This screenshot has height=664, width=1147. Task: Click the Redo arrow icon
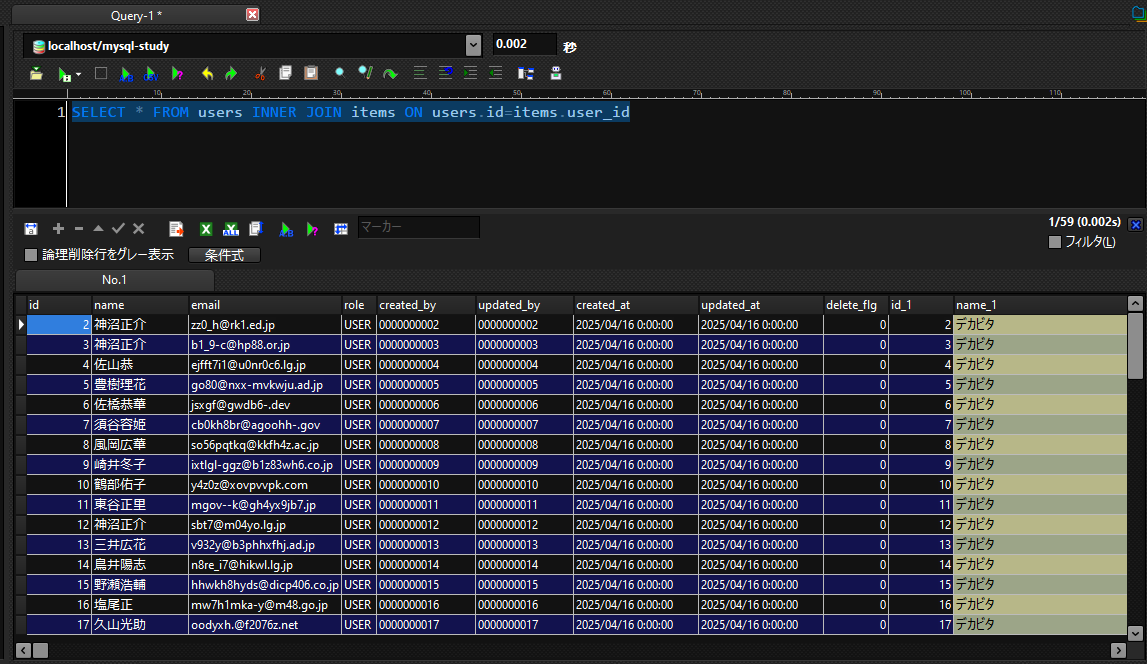[230, 73]
